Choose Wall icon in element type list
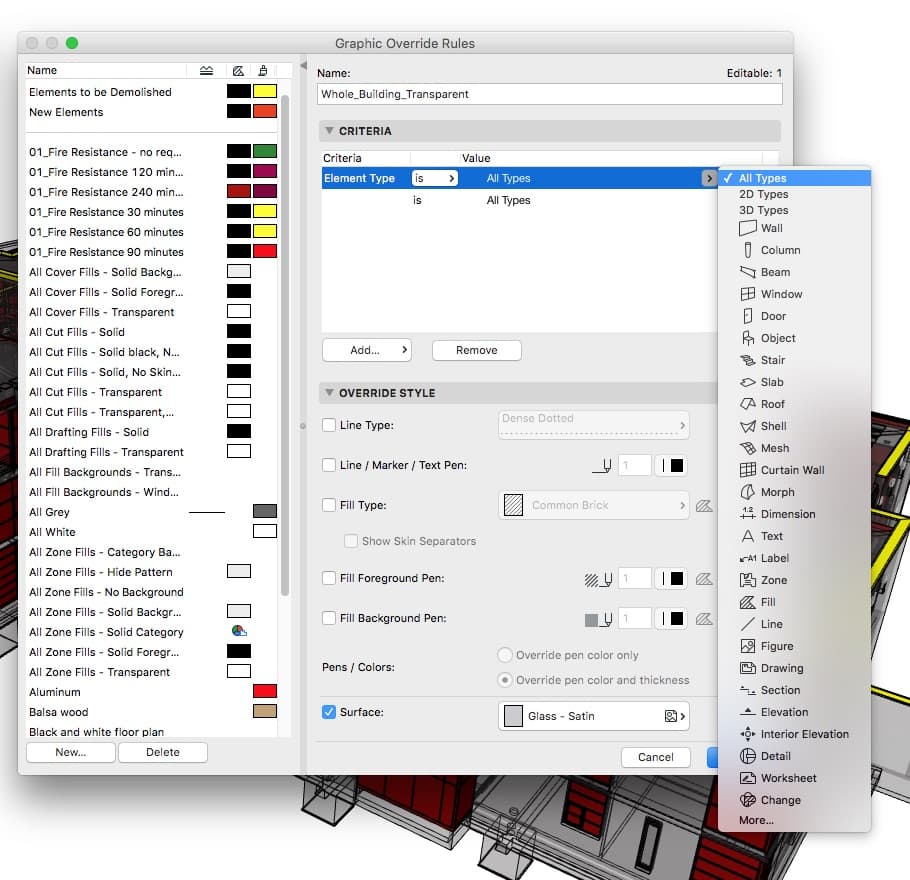Image resolution: width=910 pixels, height=880 pixels. [x=748, y=228]
